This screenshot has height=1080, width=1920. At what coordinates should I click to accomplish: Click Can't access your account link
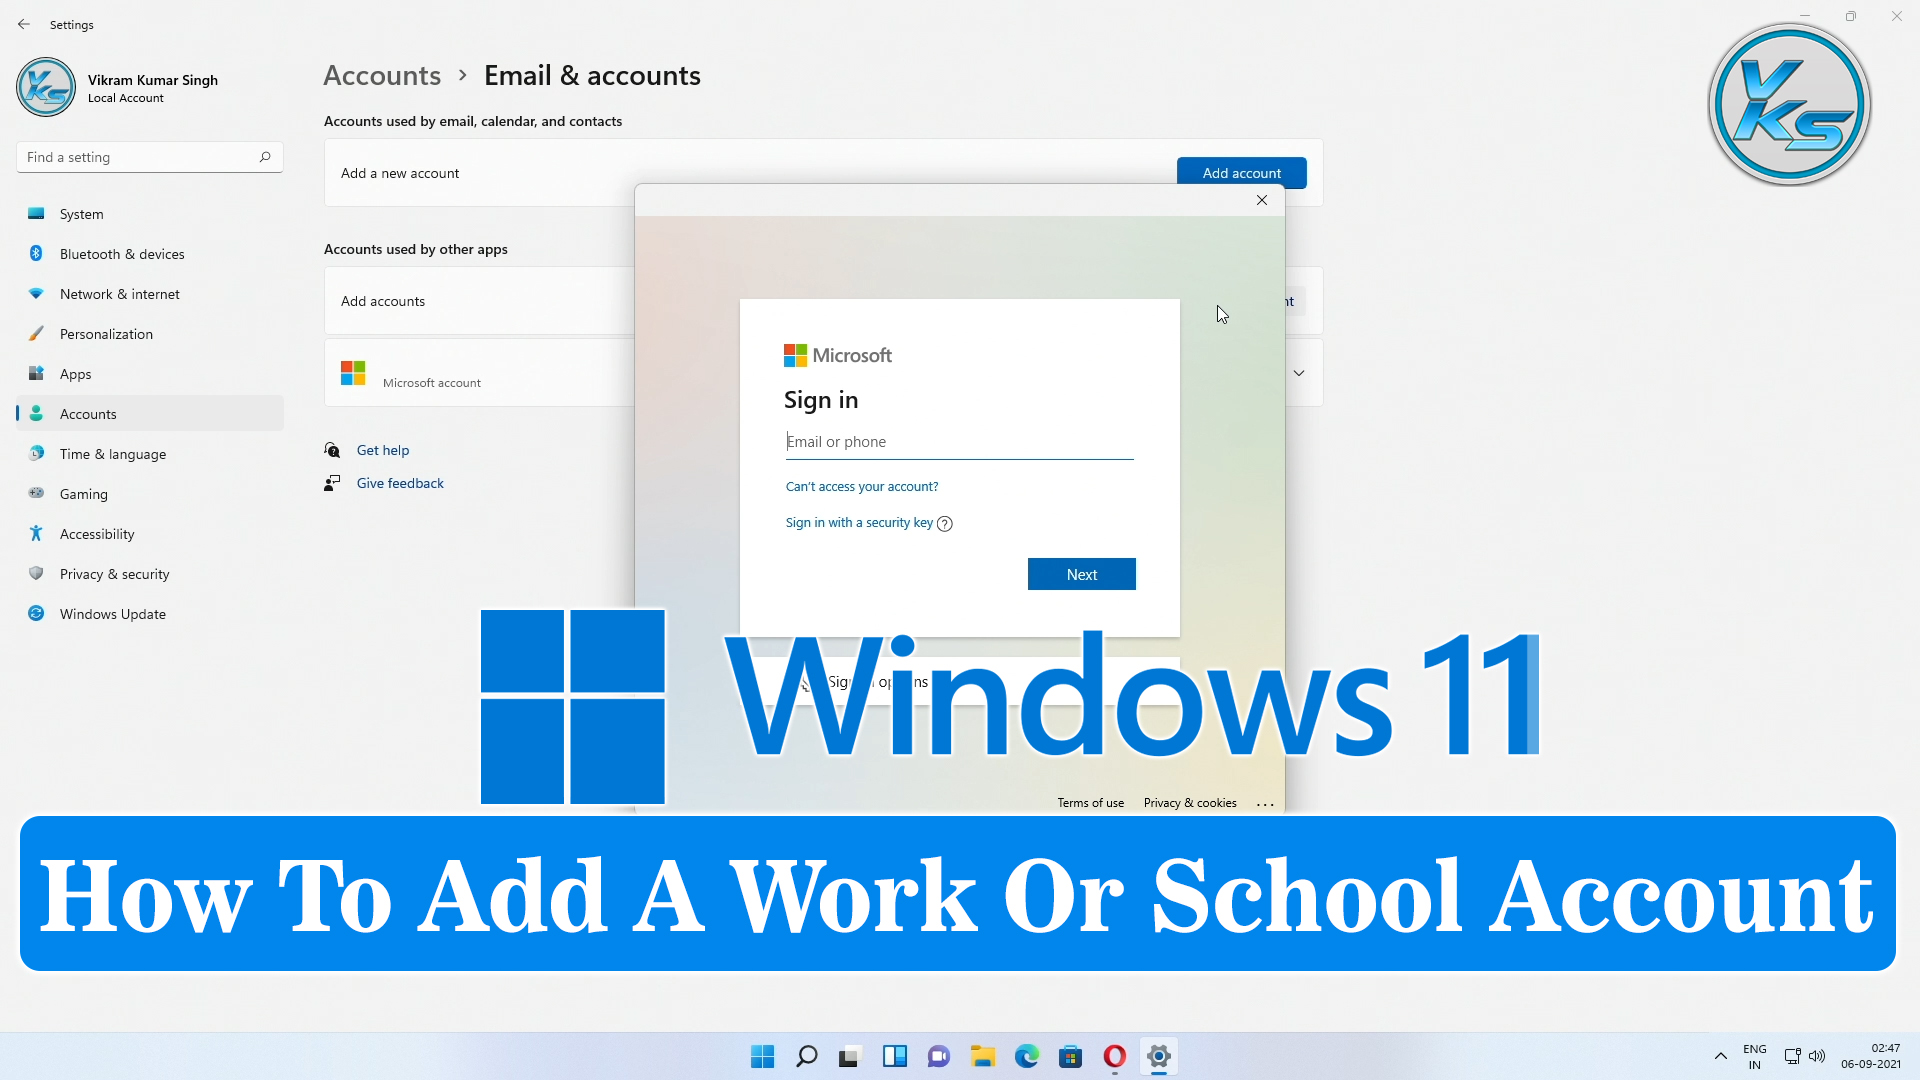pyautogui.click(x=862, y=487)
